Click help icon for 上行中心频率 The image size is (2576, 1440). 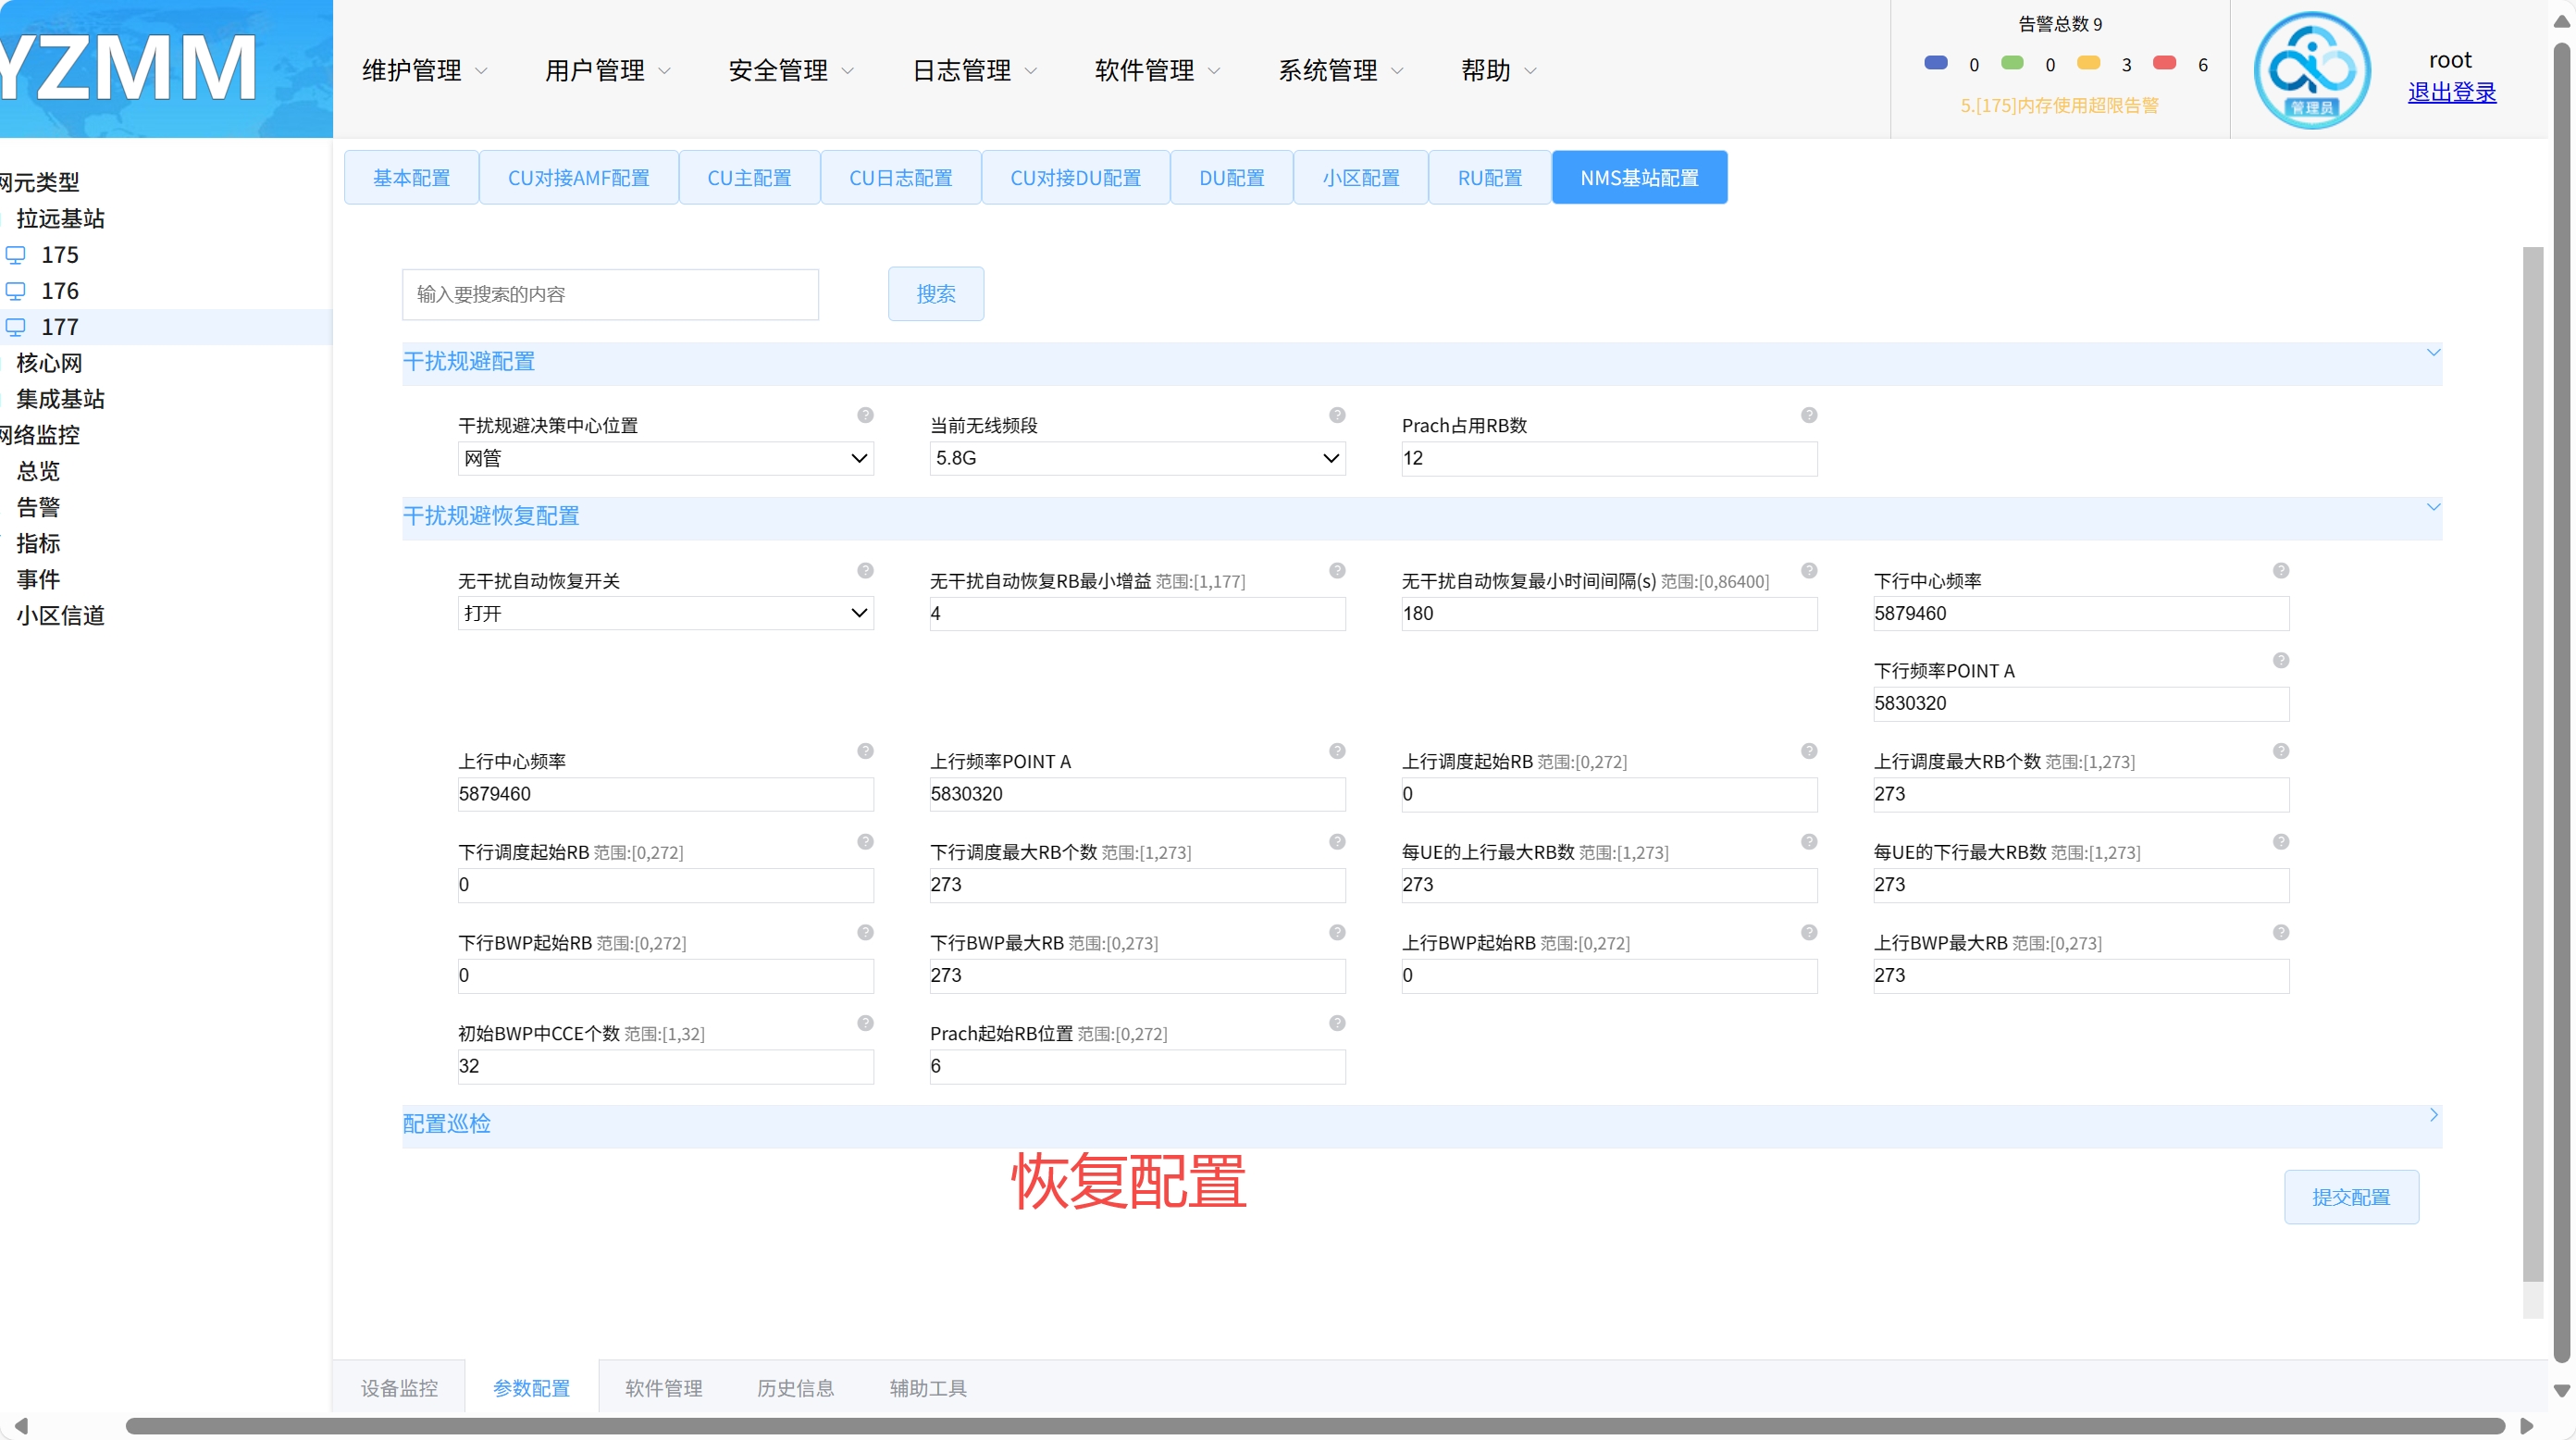(x=865, y=751)
